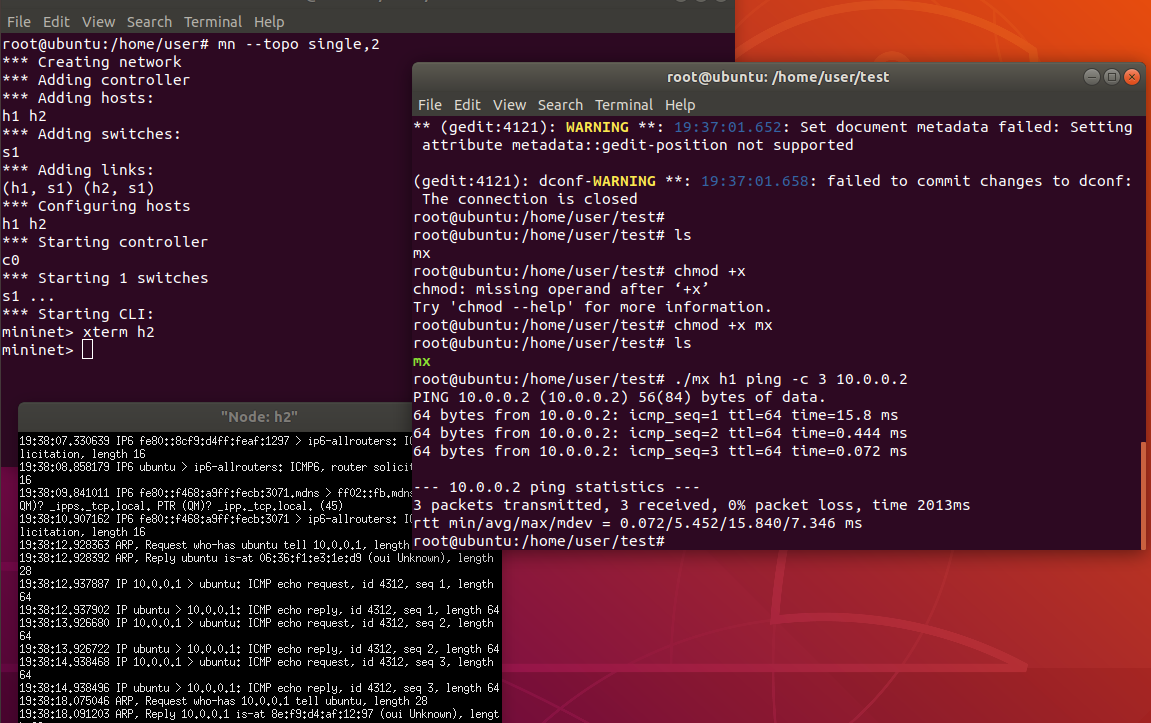
Task: Click 'ARP, Request who-has ubuntu tell 10.0.0.1' line
Action: pos(214,545)
